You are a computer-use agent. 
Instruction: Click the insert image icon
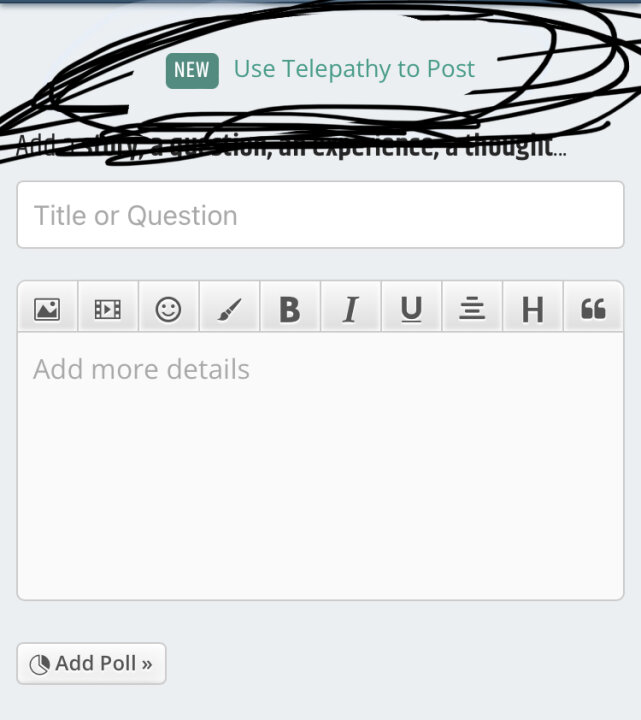pyautogui.click(x=47, y=309)
